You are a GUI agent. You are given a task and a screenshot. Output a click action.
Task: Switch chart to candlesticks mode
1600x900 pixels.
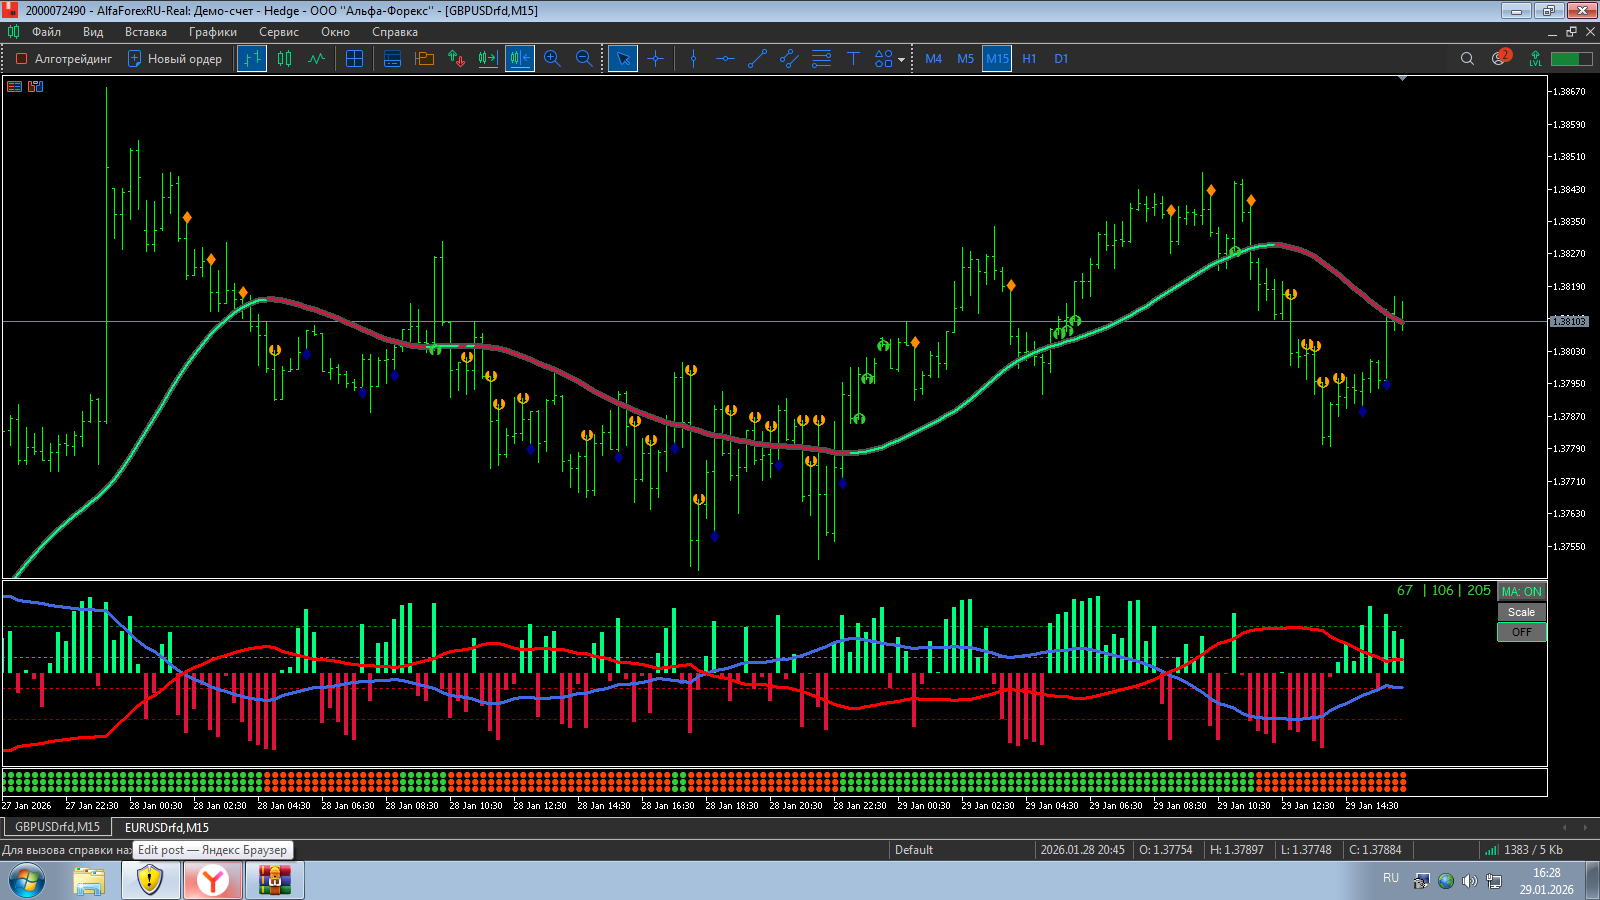pos(285,59)
